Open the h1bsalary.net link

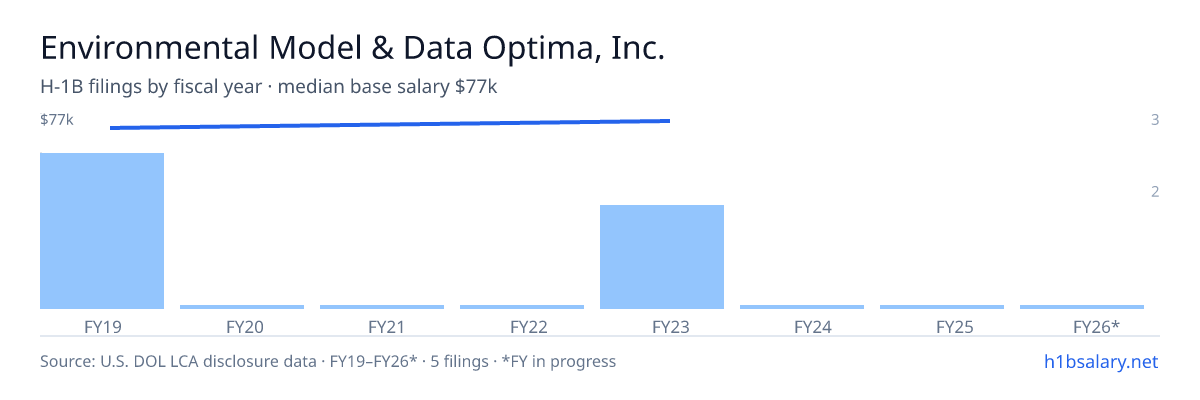point(1100,361)
